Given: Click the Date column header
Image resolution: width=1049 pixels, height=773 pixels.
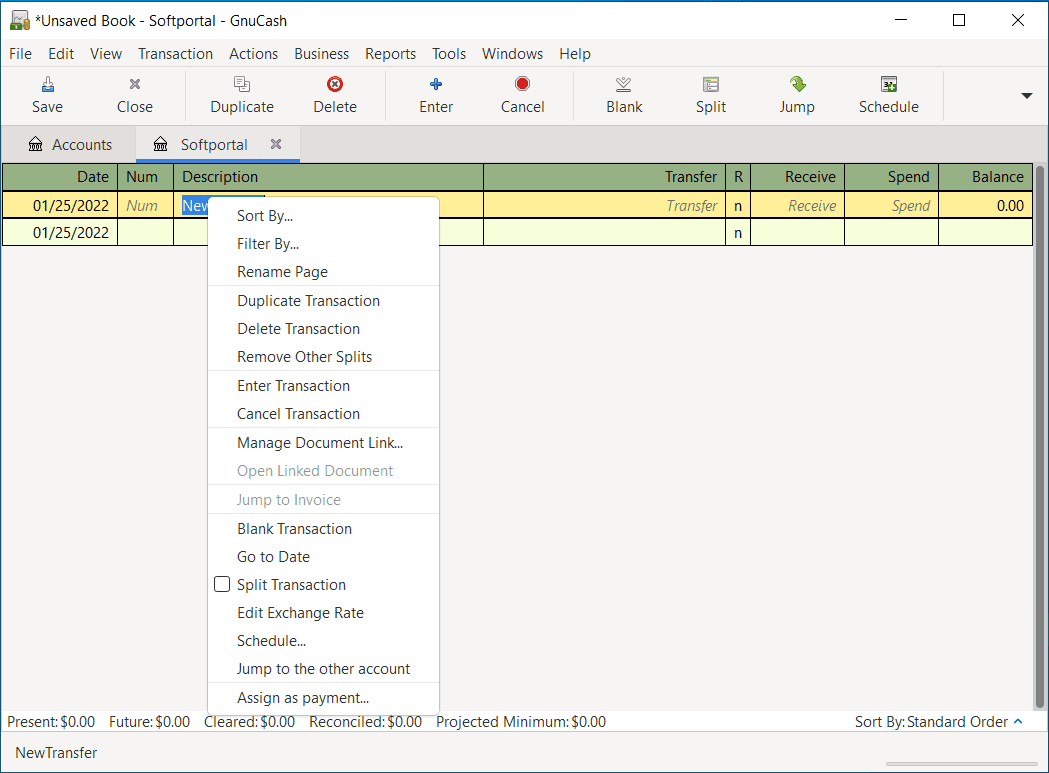Looking at the screenshot, I should [x=60, y=177].
